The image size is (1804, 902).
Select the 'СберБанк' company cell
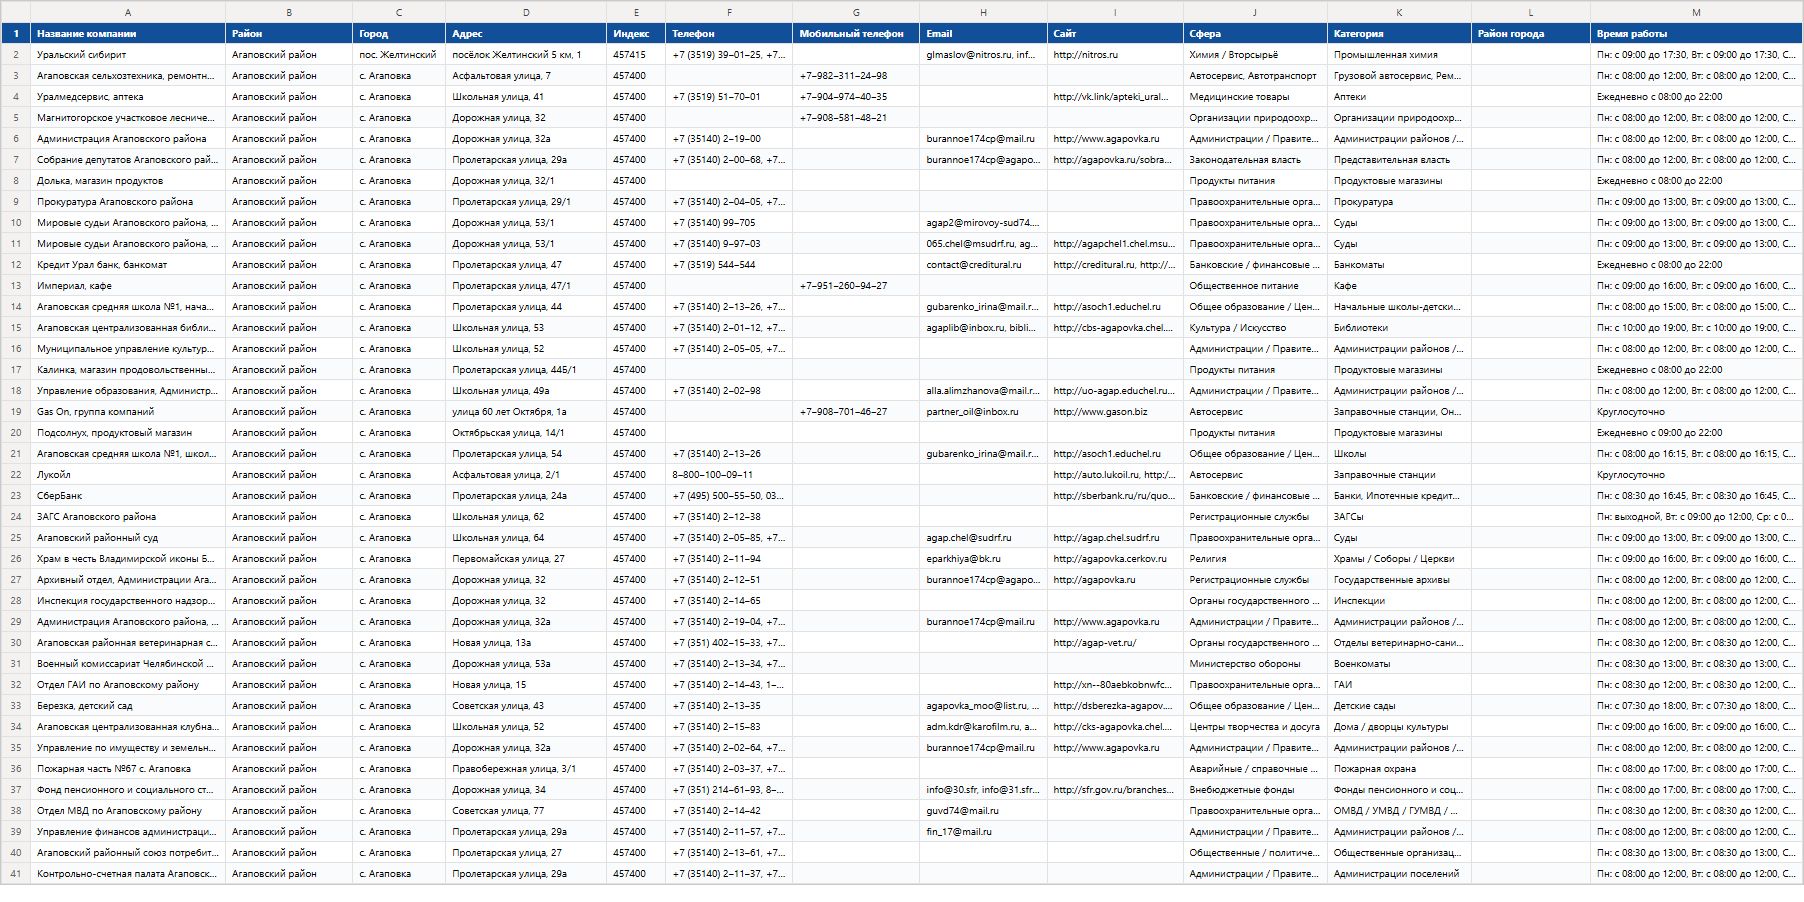128,496
